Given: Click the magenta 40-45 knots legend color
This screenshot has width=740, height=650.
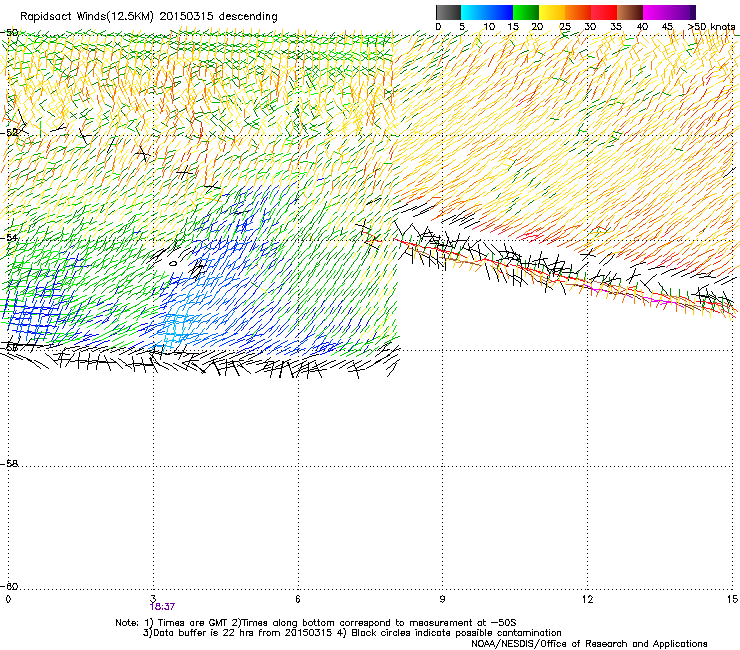Looking at the screenshot, I should (x=656, y=12).
